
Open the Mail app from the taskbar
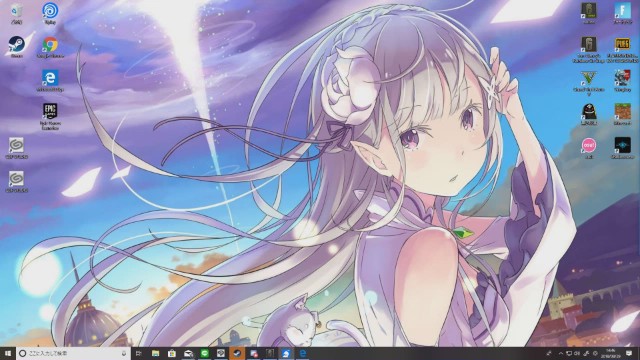[188, 353]
